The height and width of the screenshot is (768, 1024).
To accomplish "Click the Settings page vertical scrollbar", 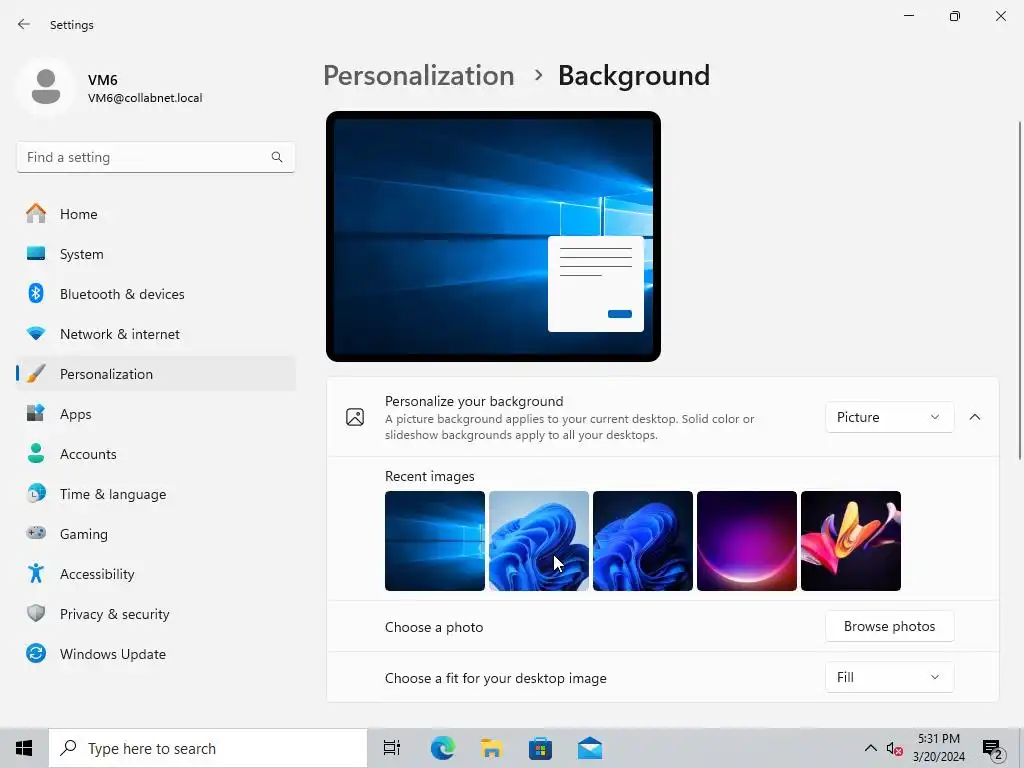I will 1019,290.
